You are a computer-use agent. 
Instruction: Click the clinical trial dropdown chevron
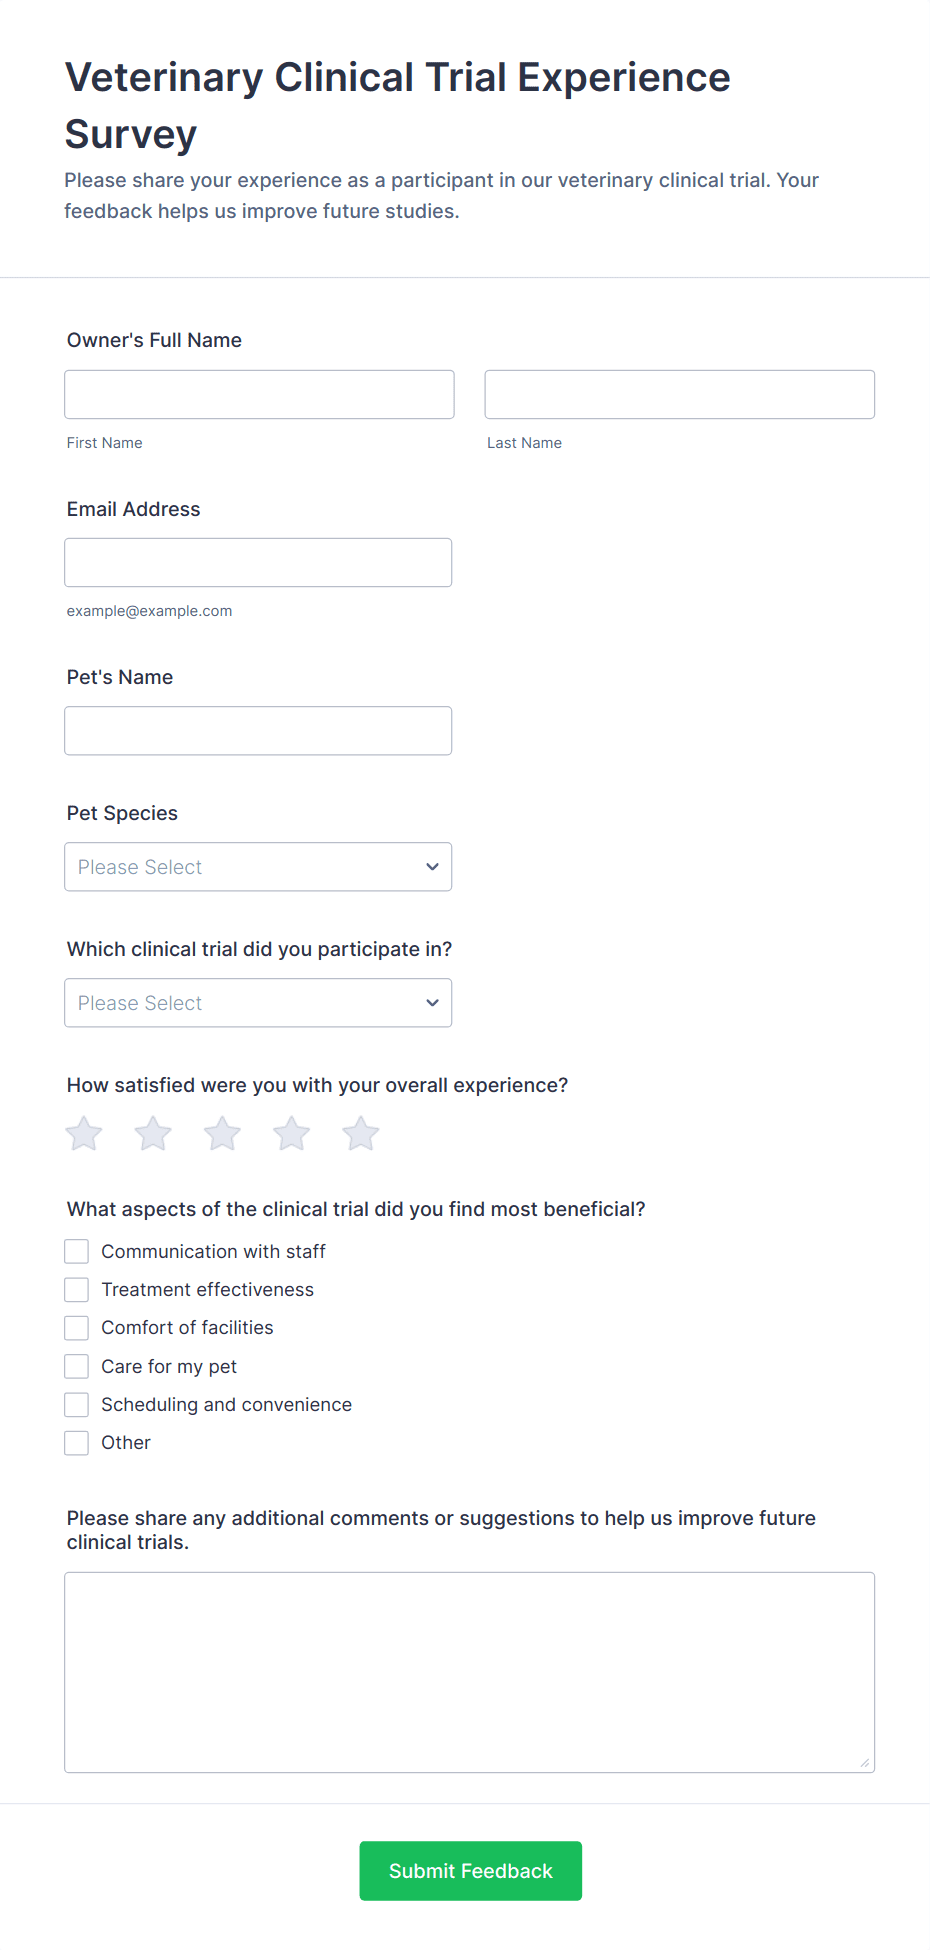point(432,1003)
